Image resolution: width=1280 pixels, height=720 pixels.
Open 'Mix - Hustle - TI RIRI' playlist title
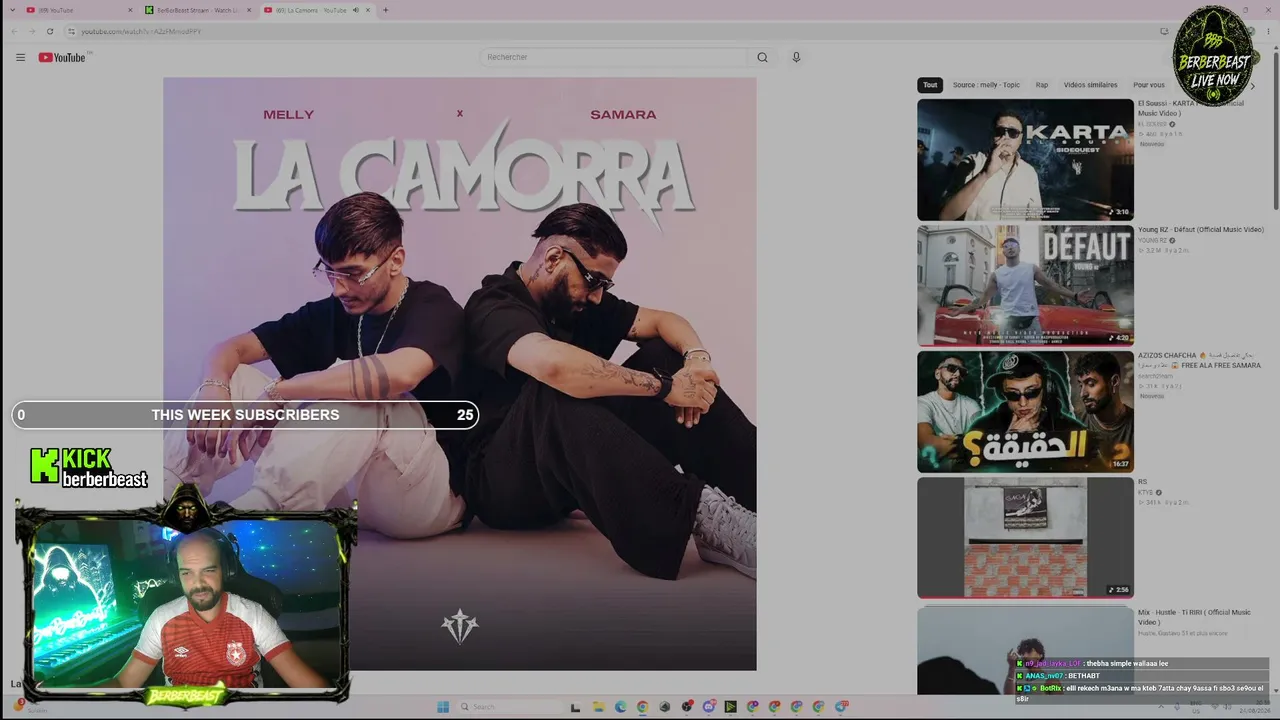(1194, 617)
